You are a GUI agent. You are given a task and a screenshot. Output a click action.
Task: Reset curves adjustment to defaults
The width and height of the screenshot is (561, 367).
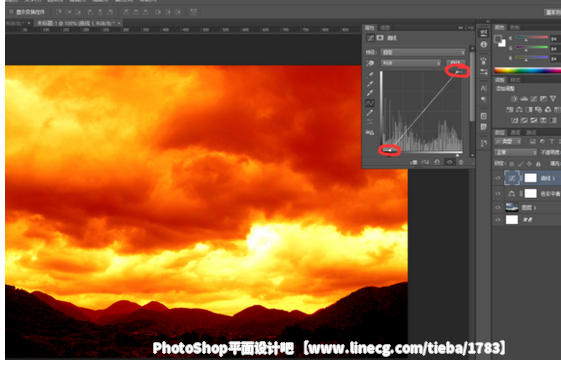(x=437, y=162)
